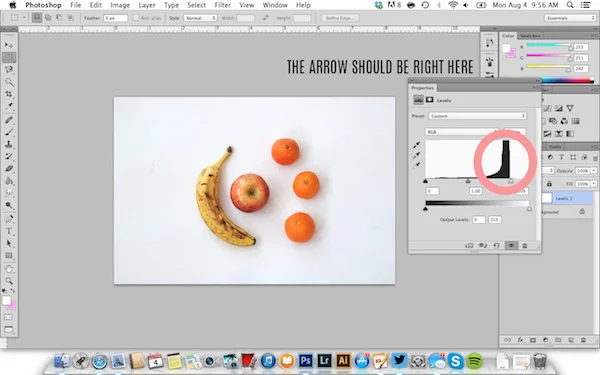
Task: Select the Eyedropper tool in toolbox
Action: 8,106
